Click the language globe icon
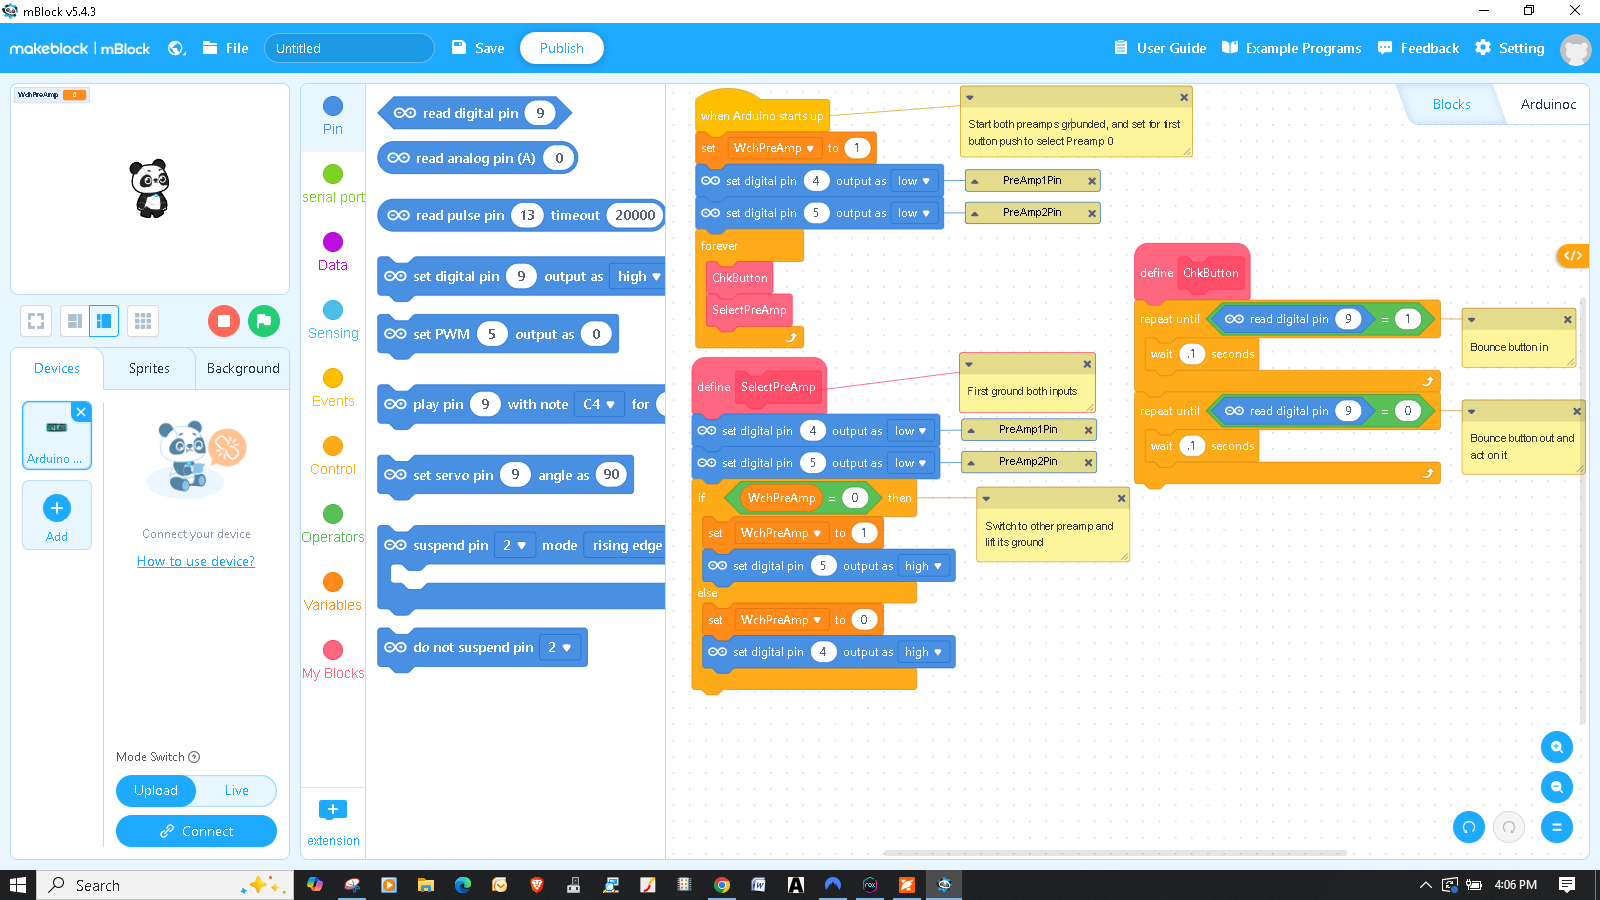This screenshot has width=1600, height=900. (176, 48)
